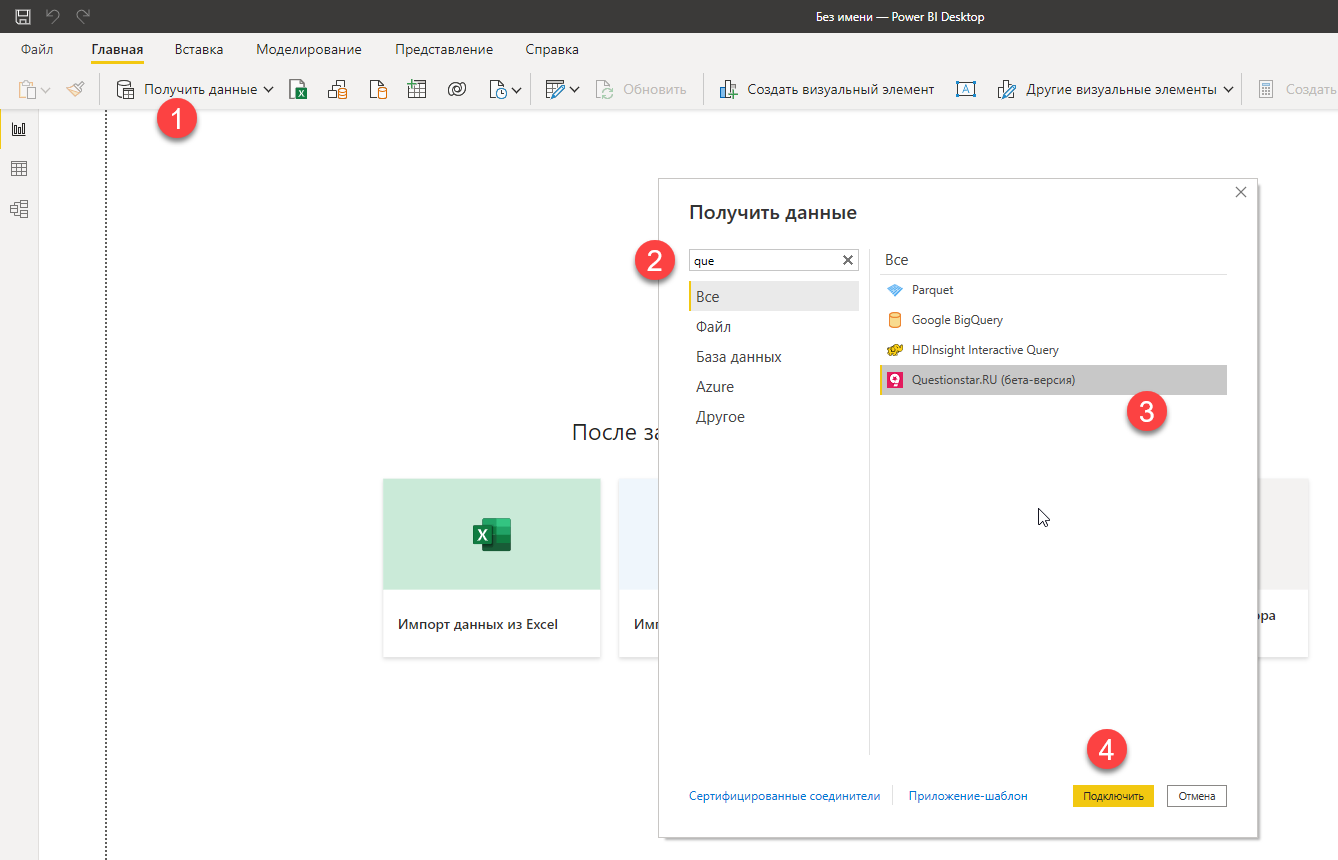Click the Другие визуальные элементы icon

[x=1007, y=89]
